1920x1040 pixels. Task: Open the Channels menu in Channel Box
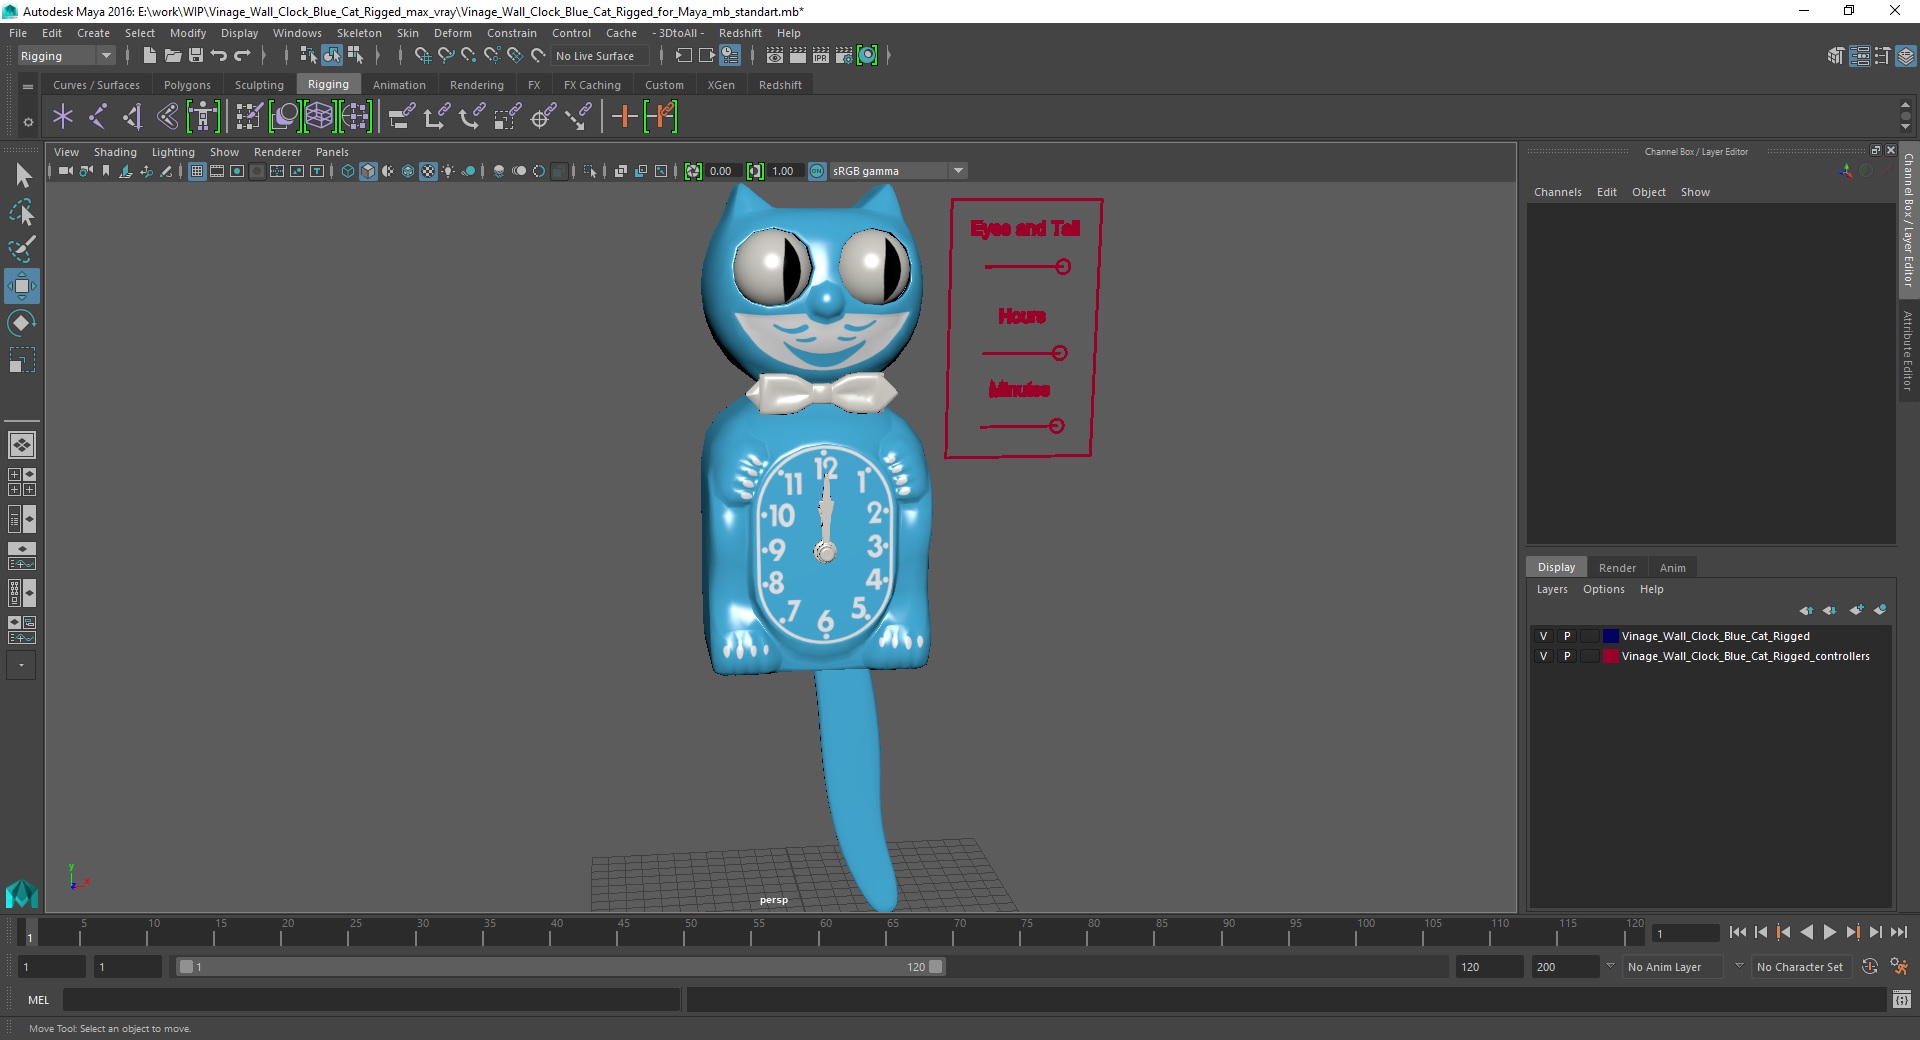click(x=1557, y=192)
